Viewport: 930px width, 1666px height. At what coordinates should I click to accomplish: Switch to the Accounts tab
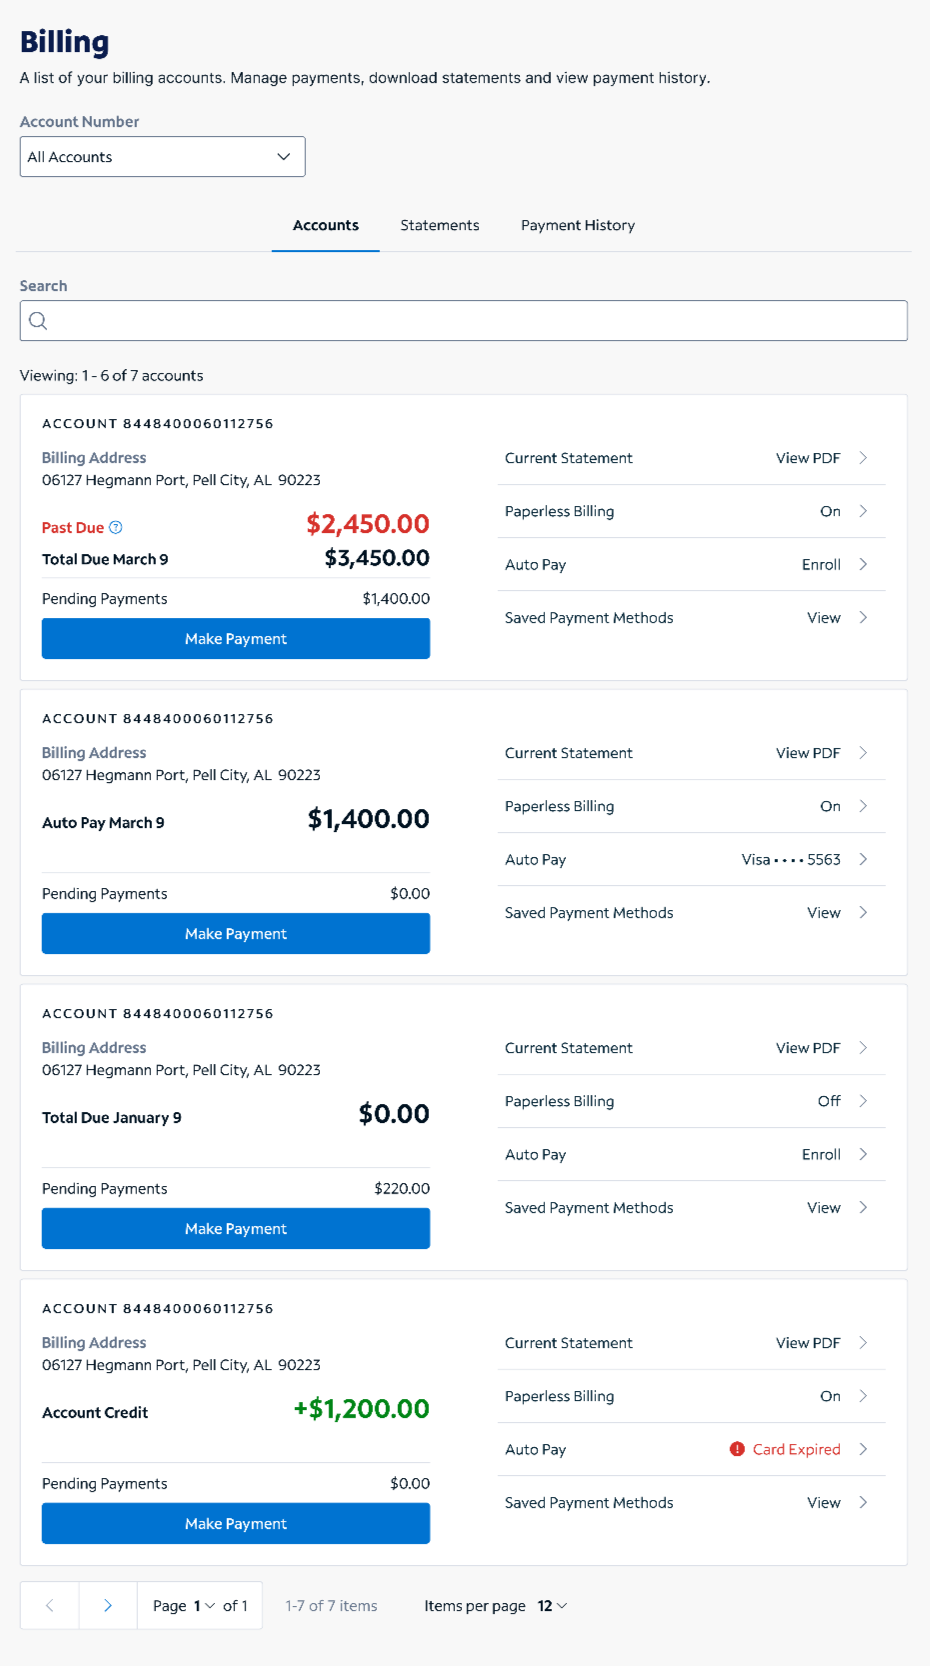[326, 225]
